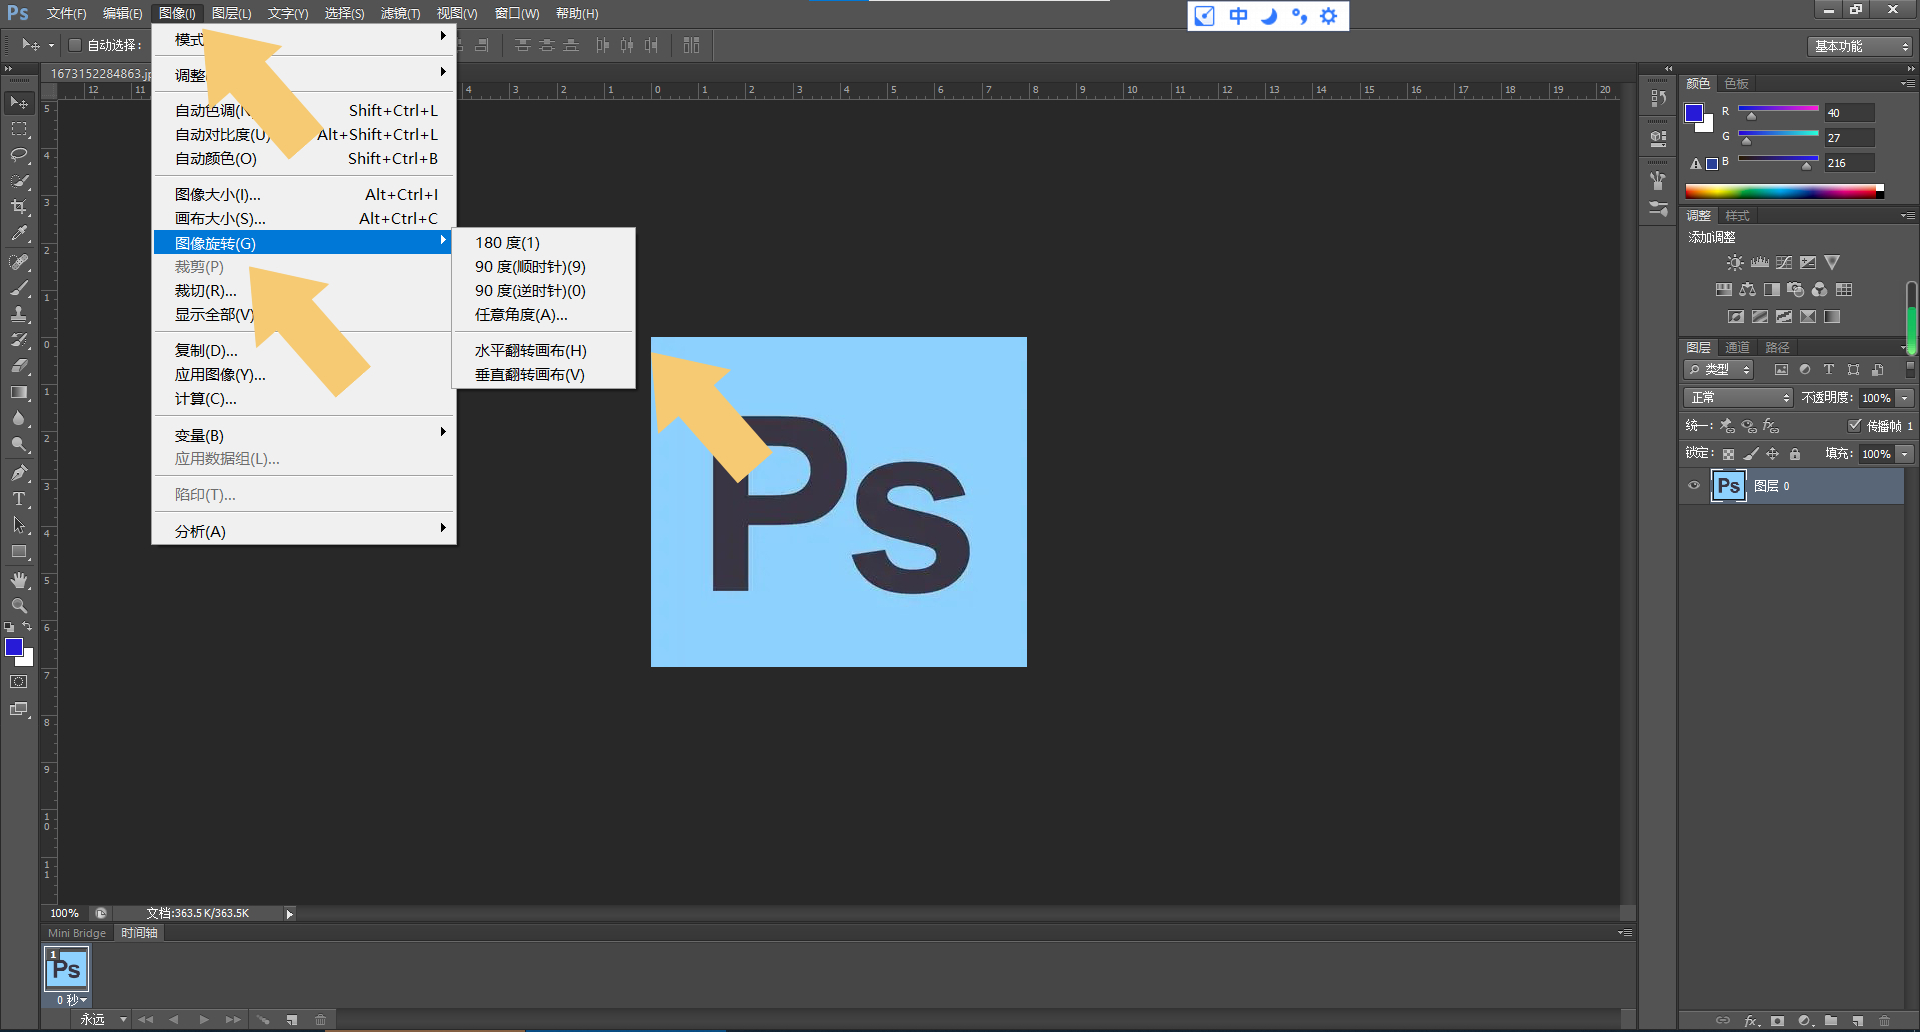Select the Pen tool
This screenshot has height=1032, width=1920.
point(19,473)
